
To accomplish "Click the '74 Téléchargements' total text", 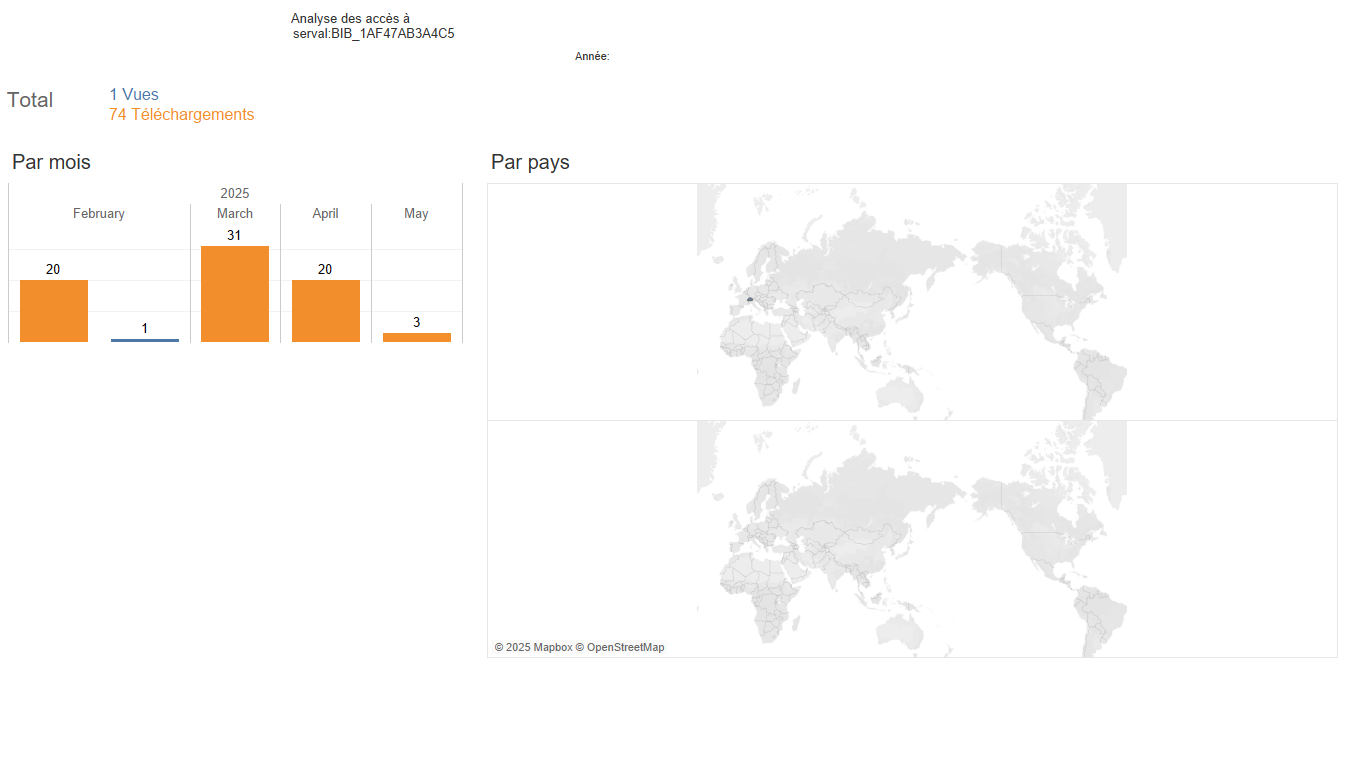I will click(x=182, y=115).
